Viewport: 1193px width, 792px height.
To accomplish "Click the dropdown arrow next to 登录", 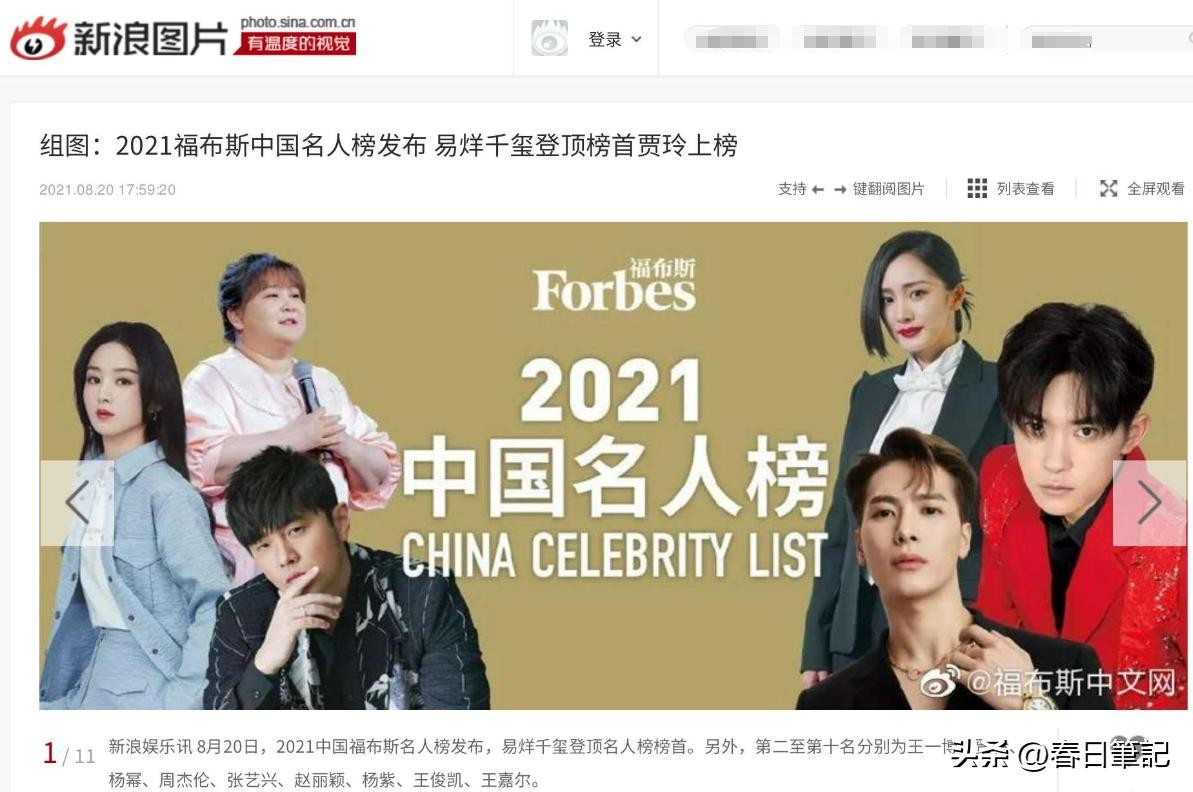I will tap(637, 40).
